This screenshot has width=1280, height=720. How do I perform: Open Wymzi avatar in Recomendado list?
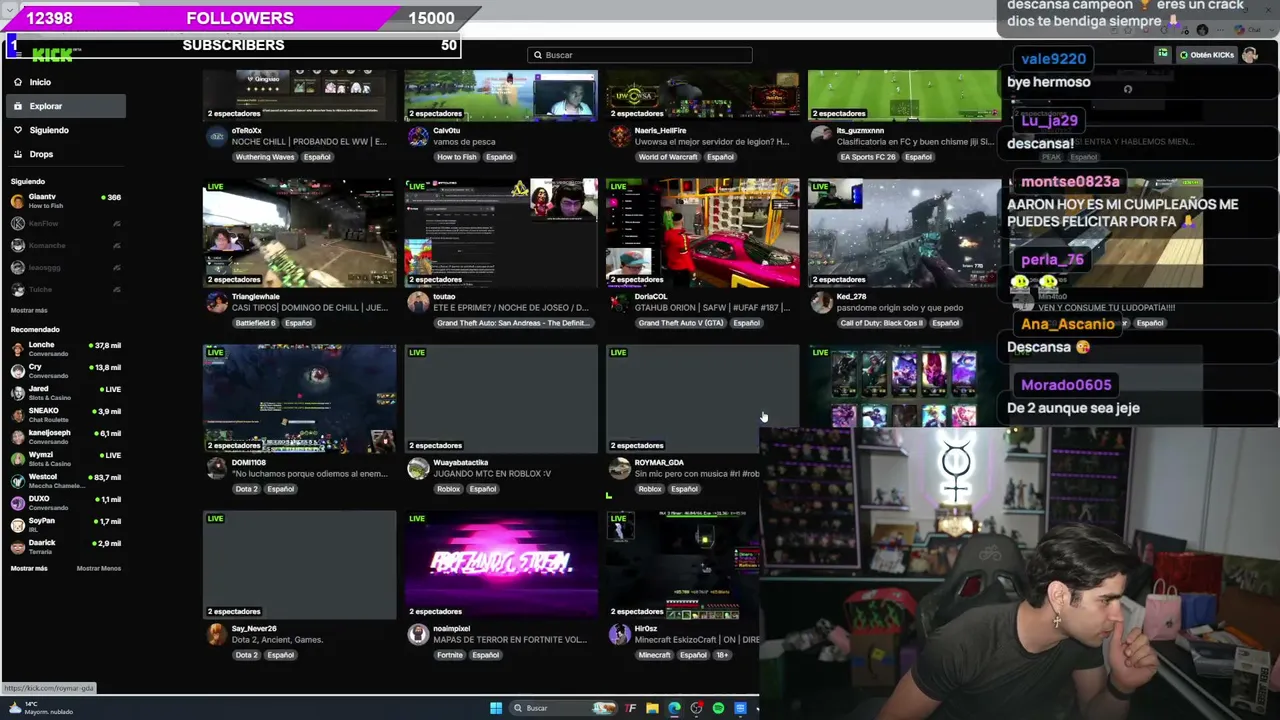[x=17, y=459]
